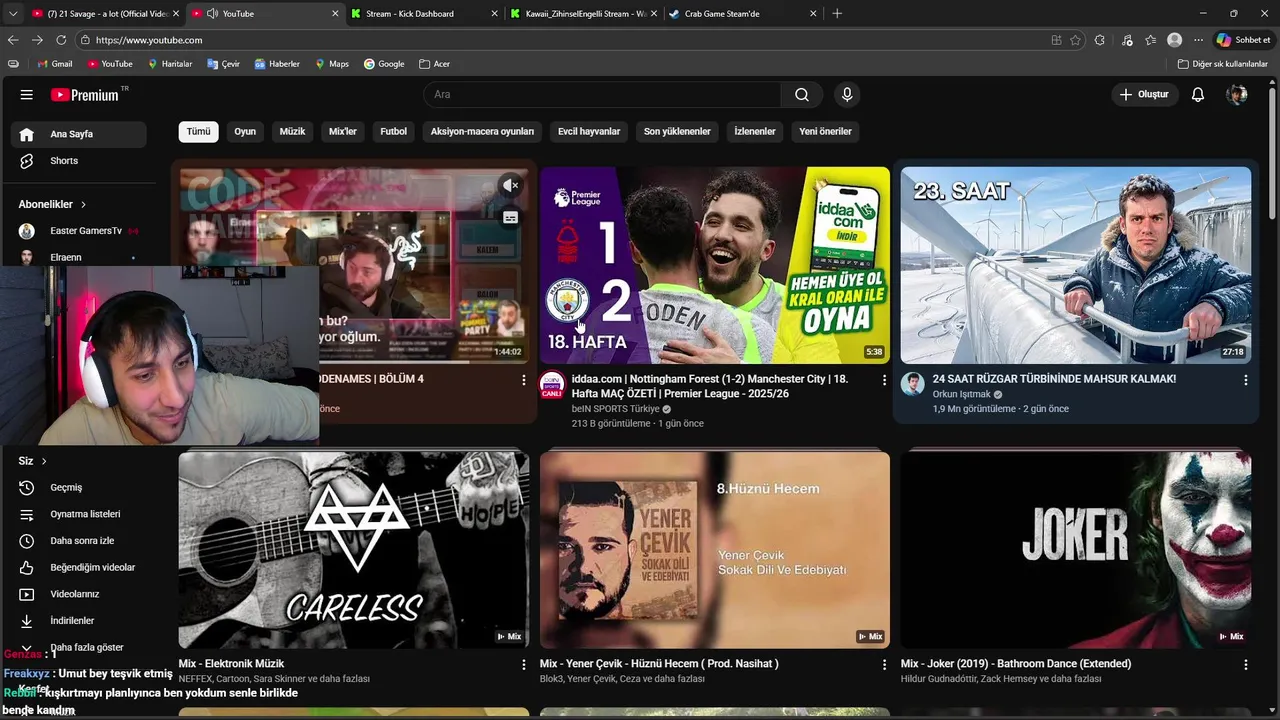The image size is (1280, 720).
Task: Open the Sohbet et copilot button
Action: 1243,40
